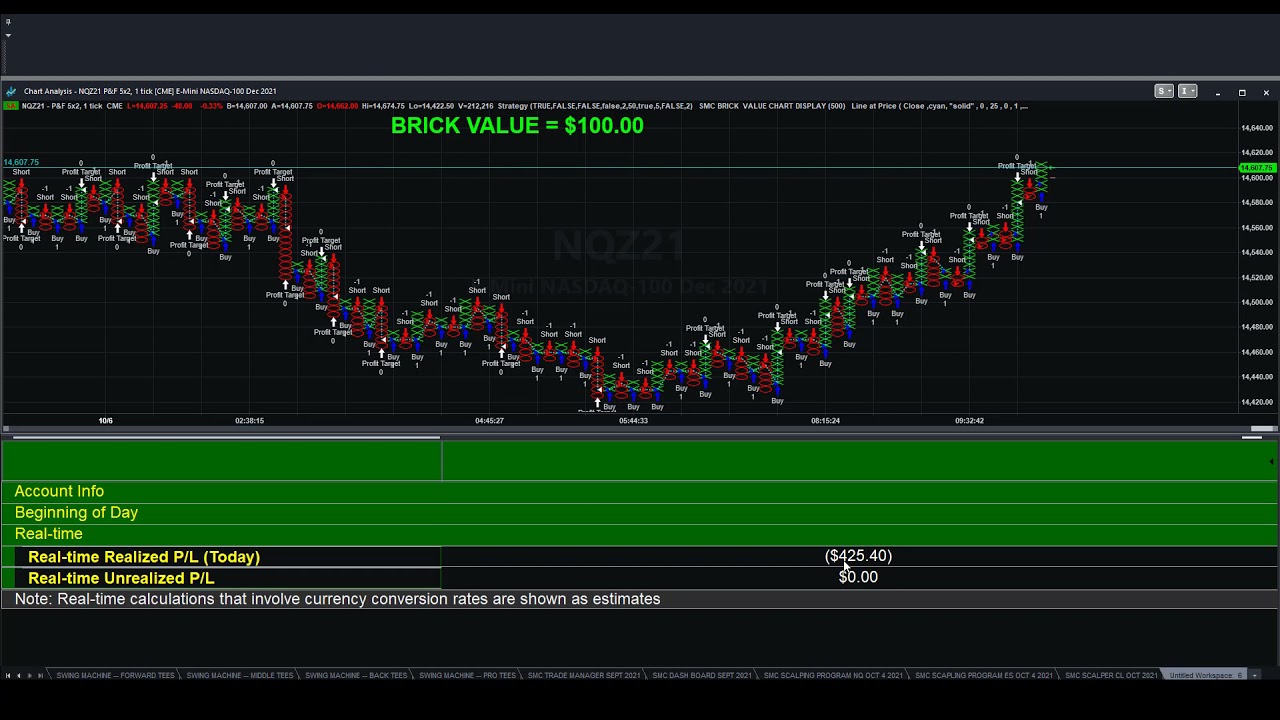Image resolution: width=1280 pixels, height=720 pixels.
Task: Jump to last workspace tab arrow
Action: click(40, 675)
